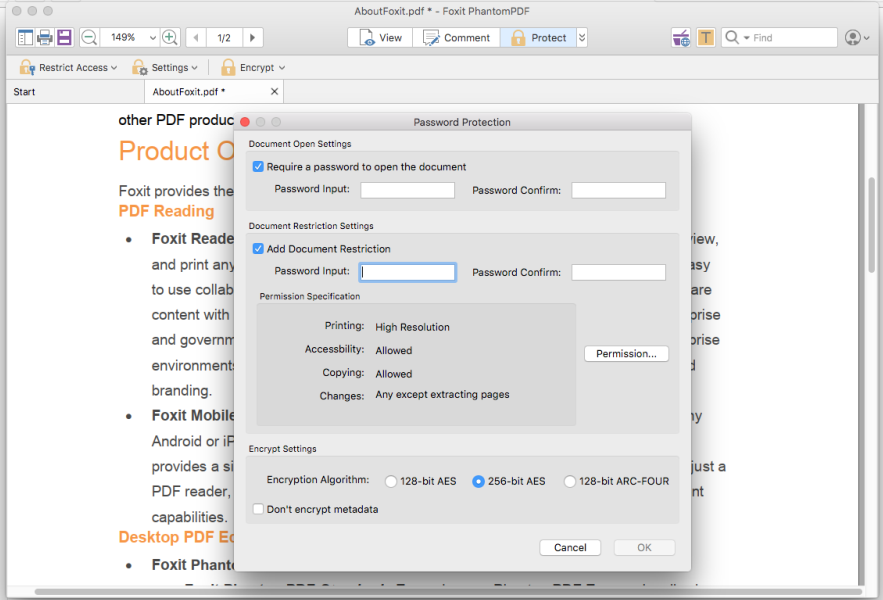Screen dimensions: 883x600
Task: Open the Find options dropdown arrow
Action: click(747, 38)
